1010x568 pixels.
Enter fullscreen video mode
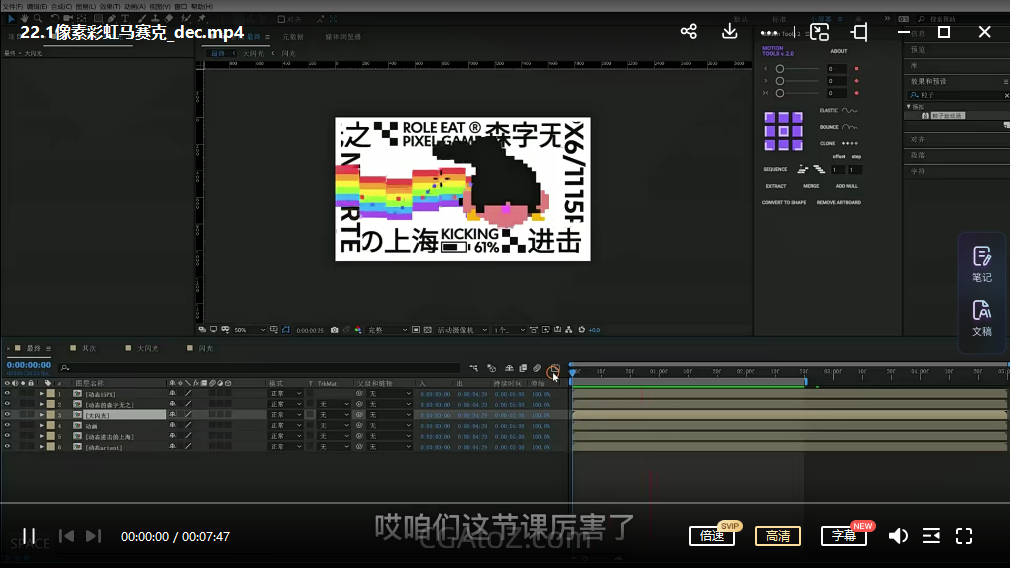click(964, 536)
